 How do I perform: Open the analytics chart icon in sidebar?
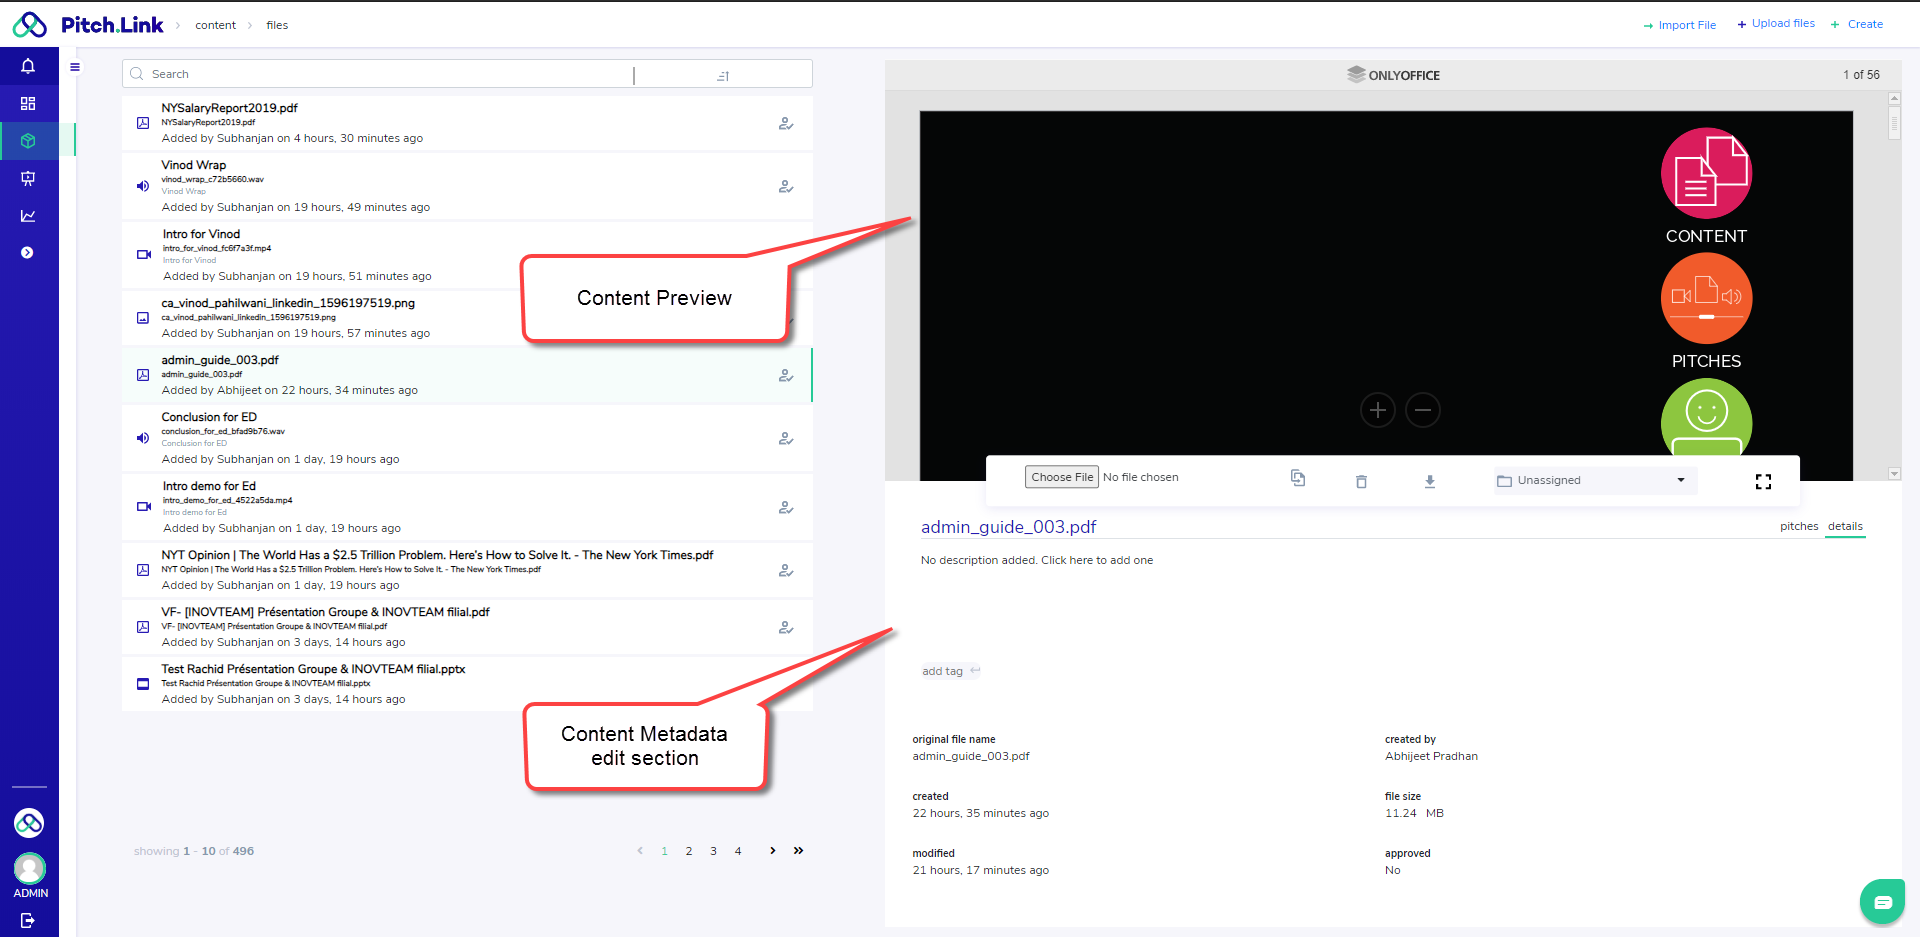[28, 216]
